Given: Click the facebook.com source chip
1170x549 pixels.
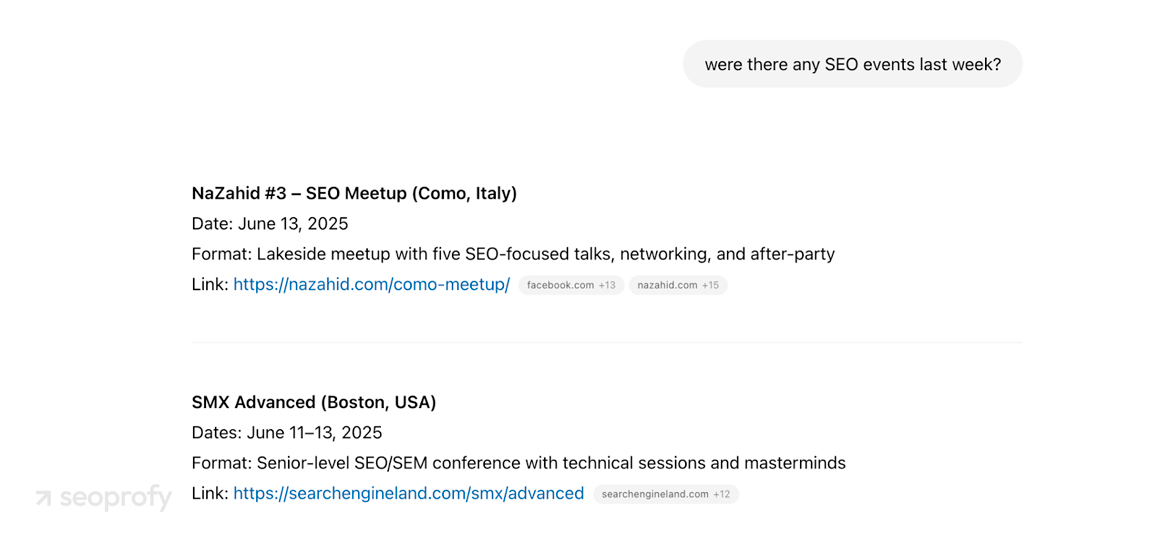Looking at the screenshot, I should pos(571,285).
